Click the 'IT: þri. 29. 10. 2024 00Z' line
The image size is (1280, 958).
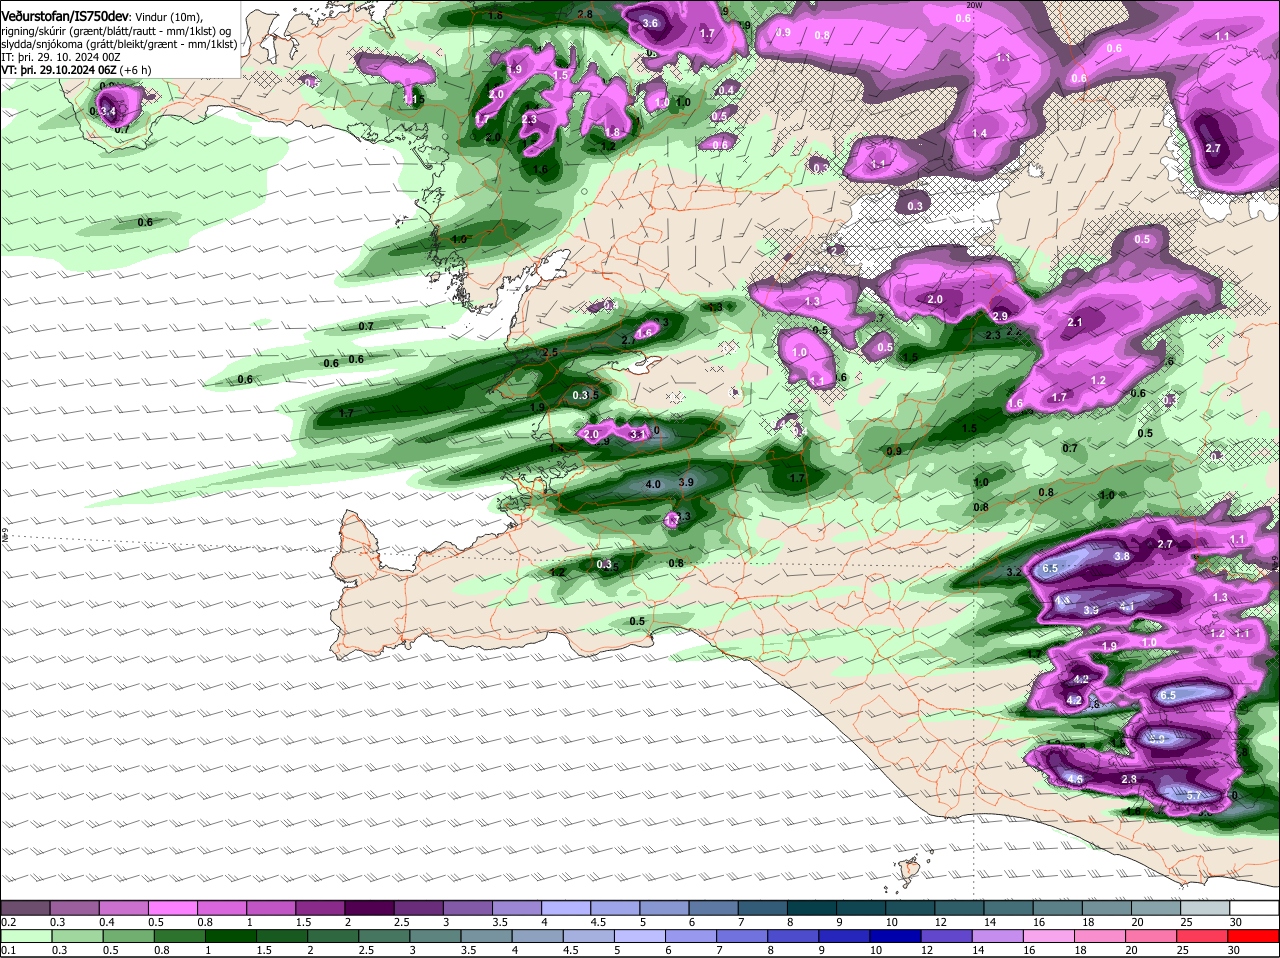(x=62, y=57)
